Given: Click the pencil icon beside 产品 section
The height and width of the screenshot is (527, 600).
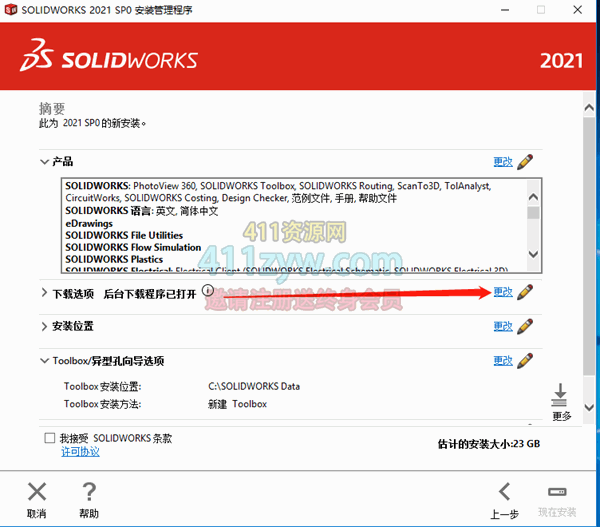Looking at the screenshot, I should click(525, 161).
